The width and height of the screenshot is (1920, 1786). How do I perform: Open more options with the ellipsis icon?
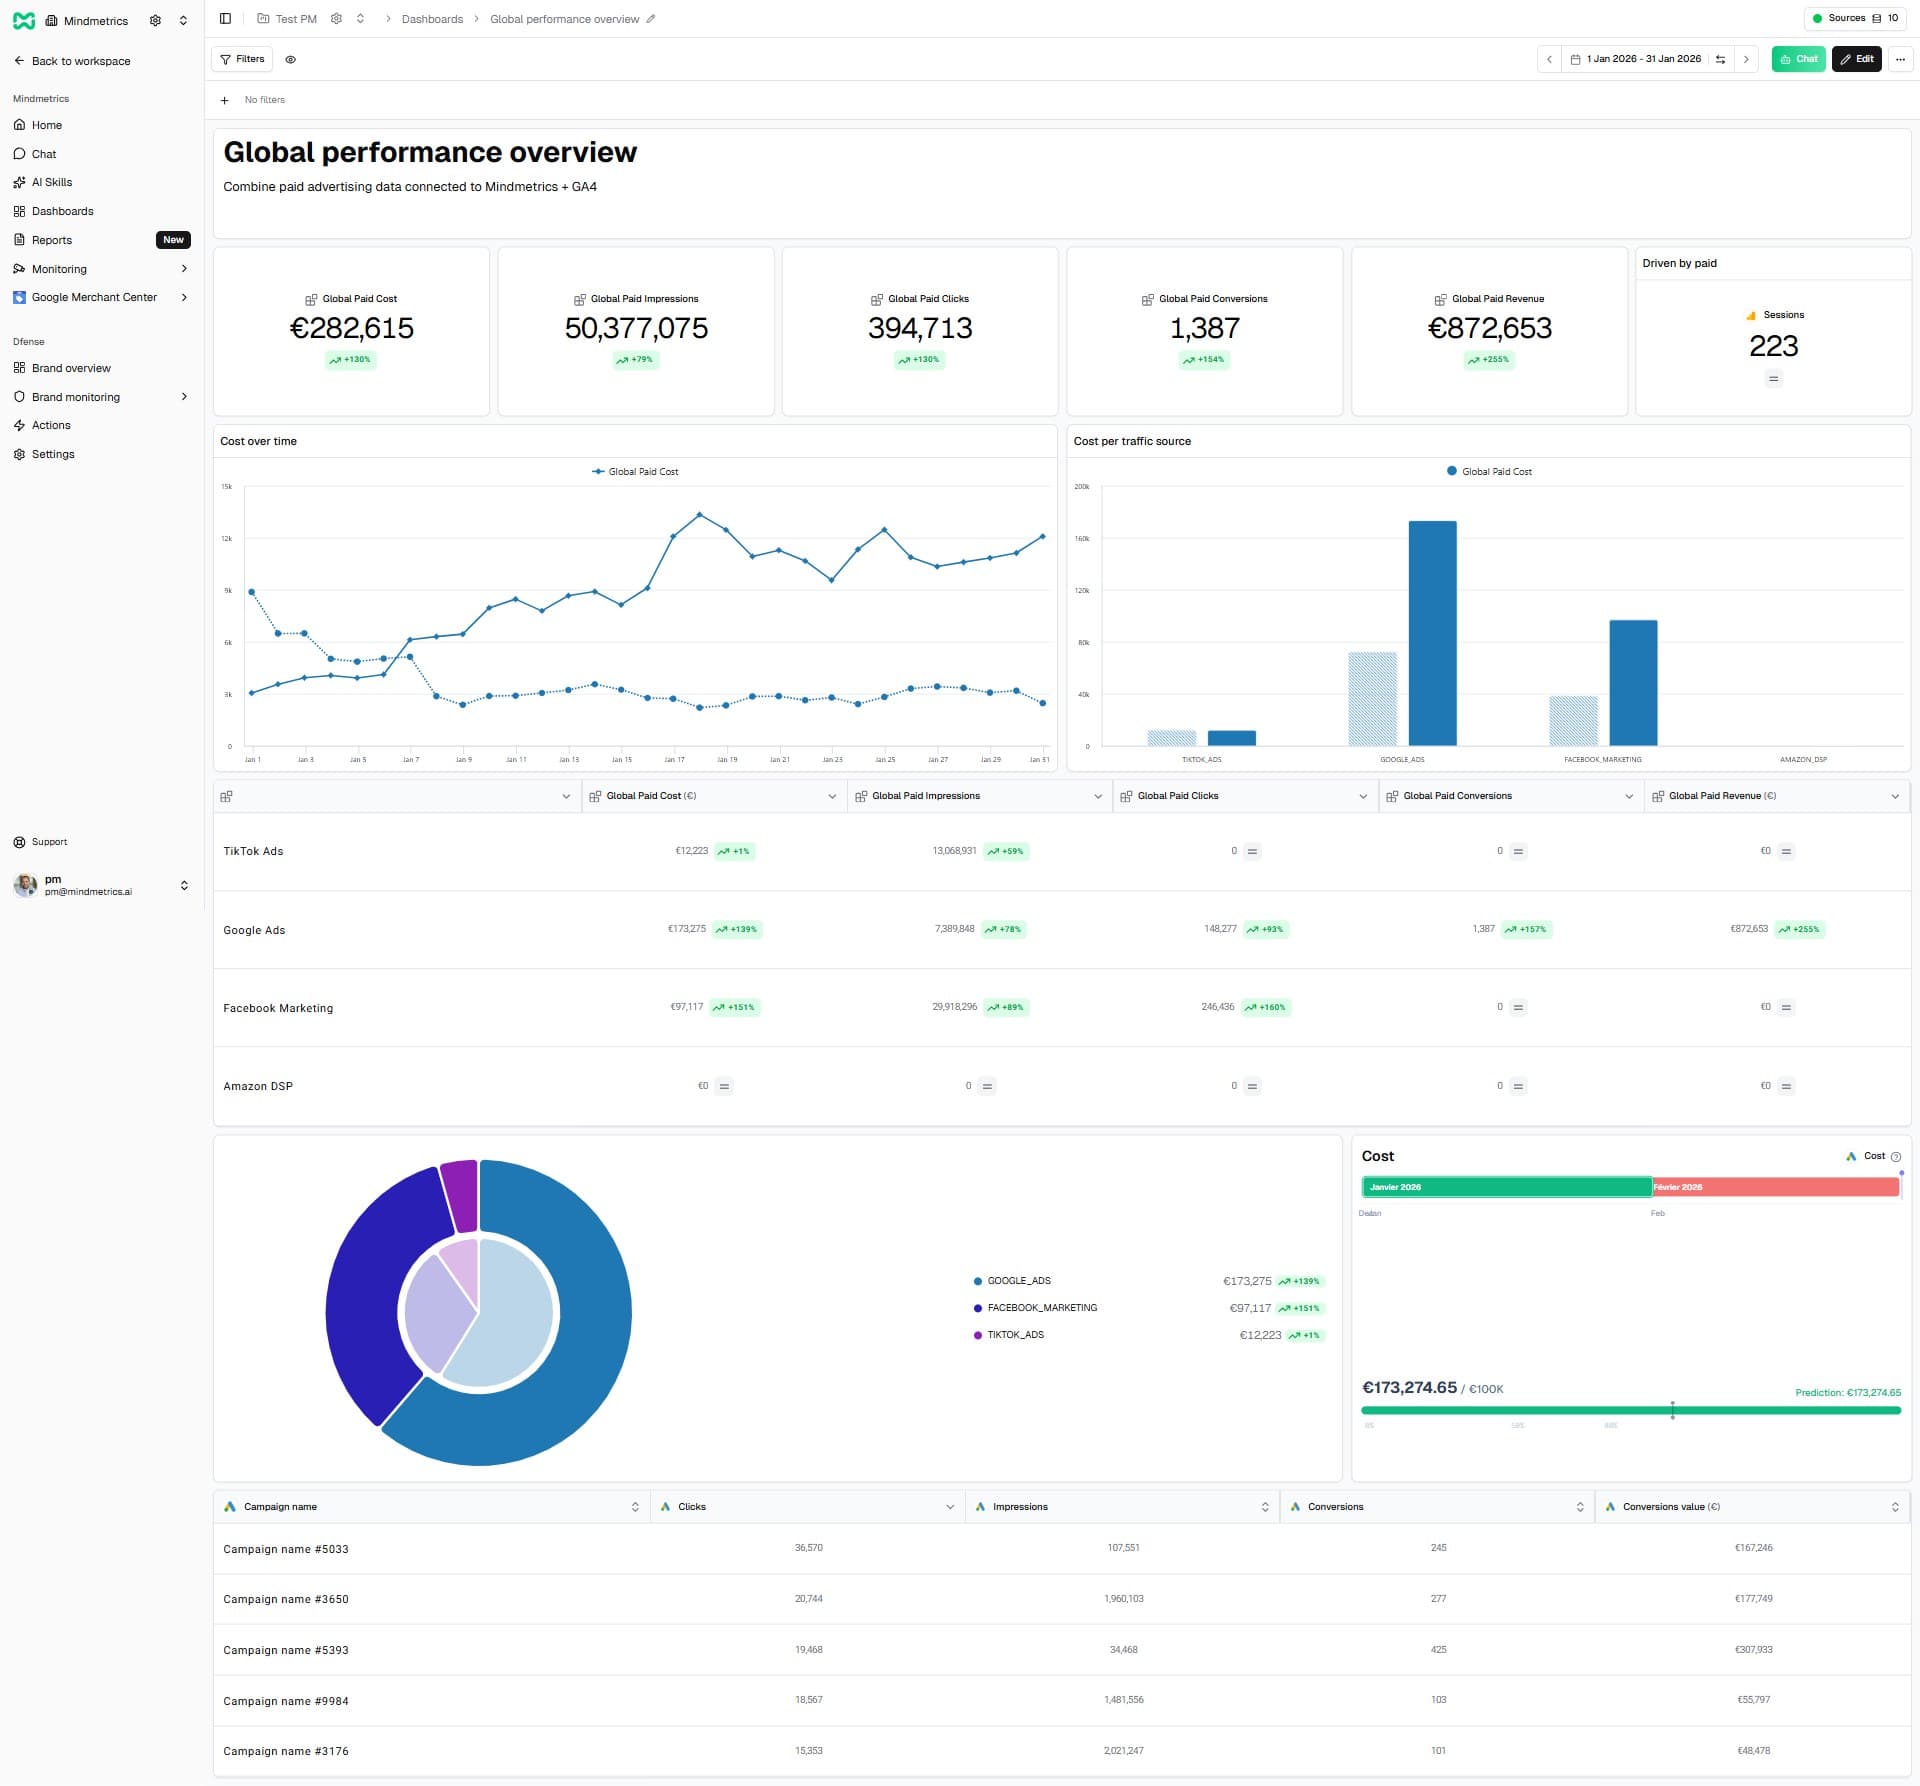point(1901,59)
